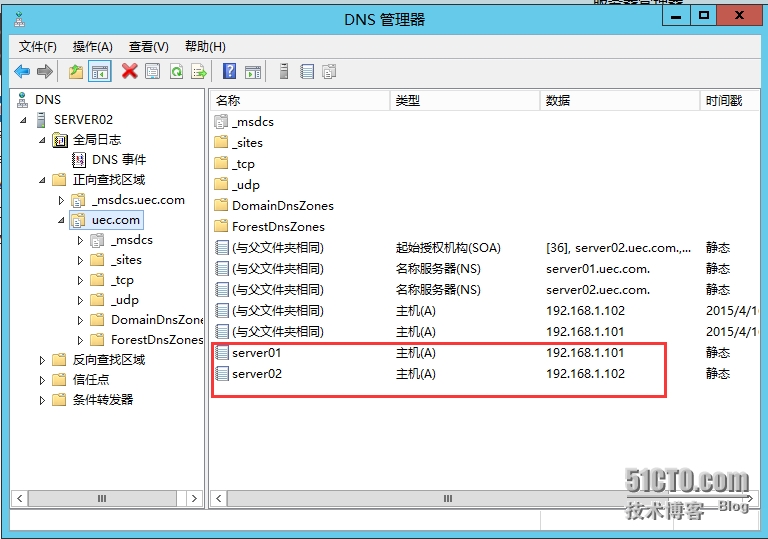Click the Refresh toolbar icon

click(x=176, y=72)
